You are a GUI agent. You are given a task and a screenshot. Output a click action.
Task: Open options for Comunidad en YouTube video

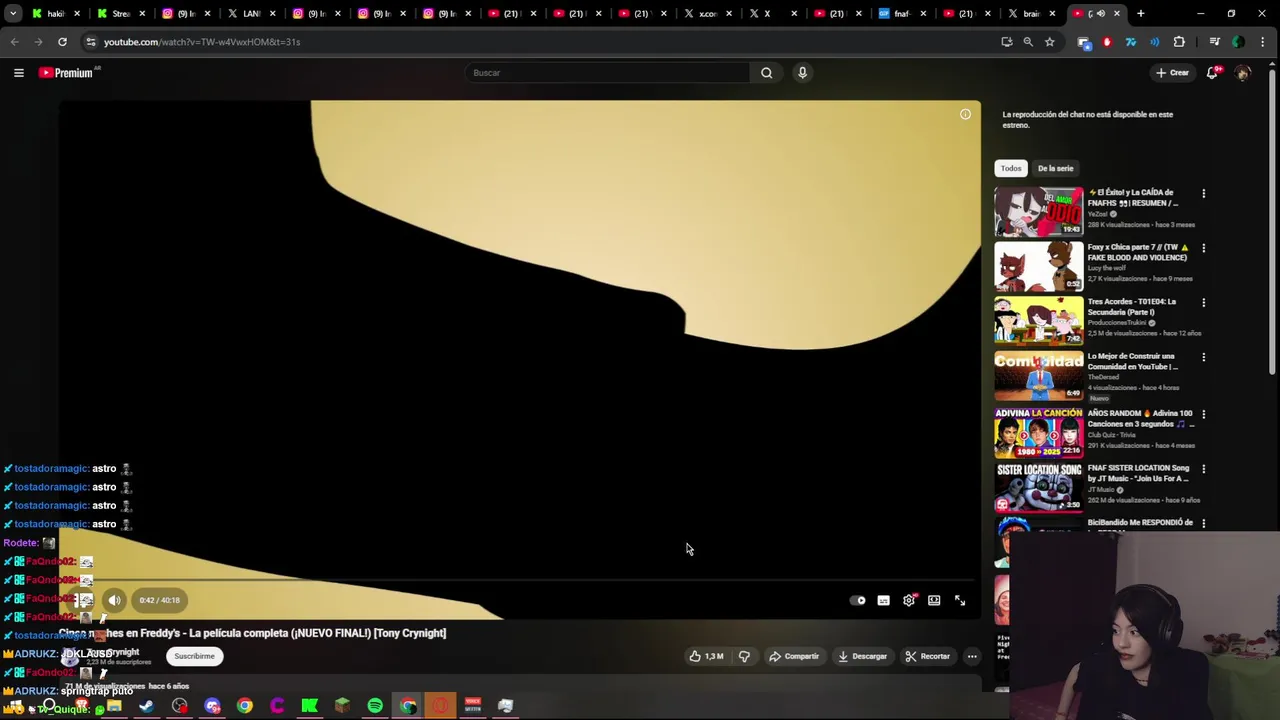pyautogui.click(x=1203, y=357)
